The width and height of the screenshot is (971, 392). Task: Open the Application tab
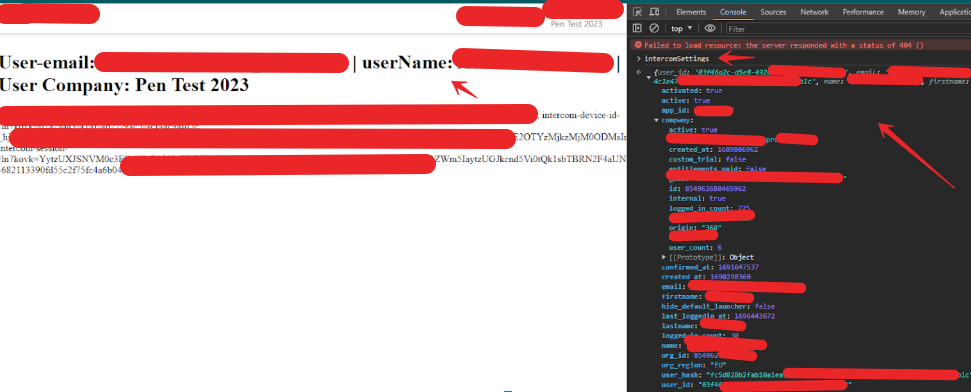pos(954,12)
